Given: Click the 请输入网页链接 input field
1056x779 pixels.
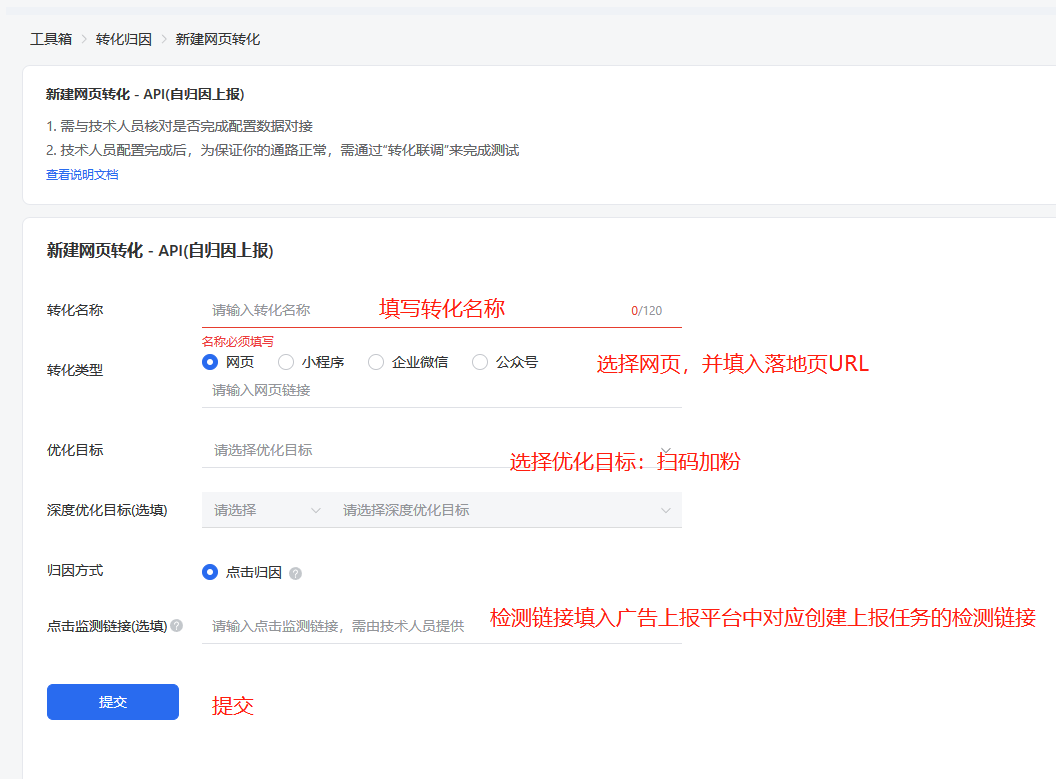Looking at the screenshot, I should (440, 390).
